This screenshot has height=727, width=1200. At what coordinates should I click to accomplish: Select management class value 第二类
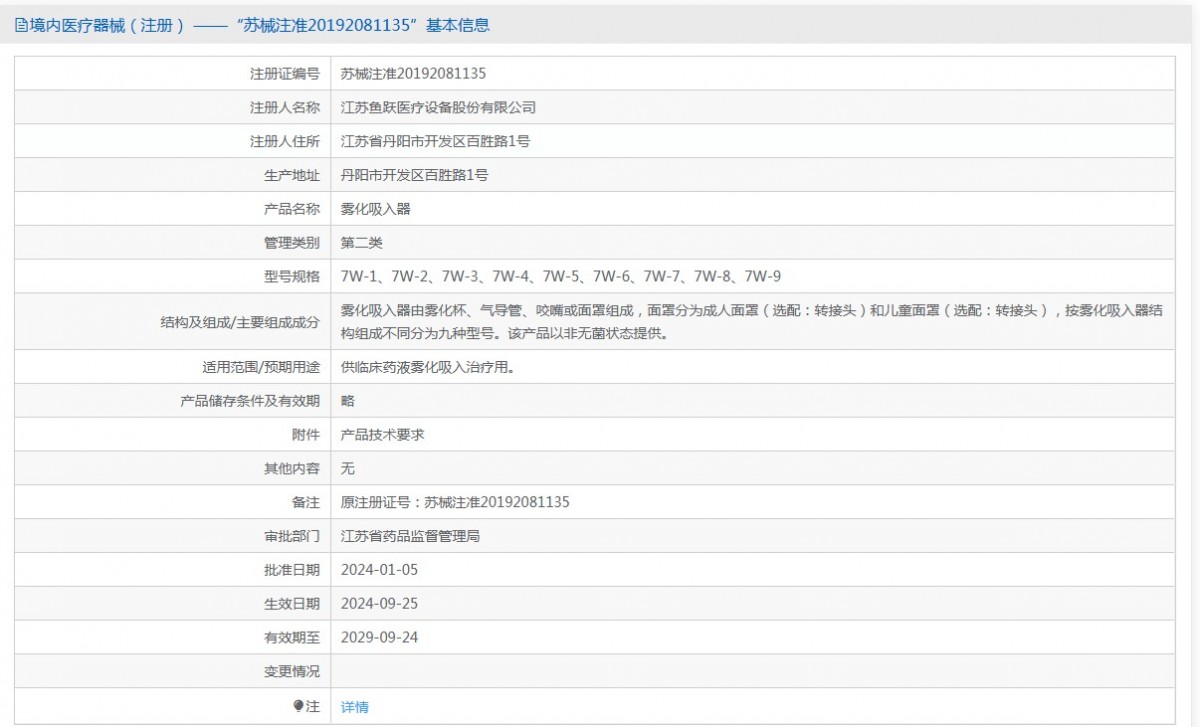tap(362, 243)
